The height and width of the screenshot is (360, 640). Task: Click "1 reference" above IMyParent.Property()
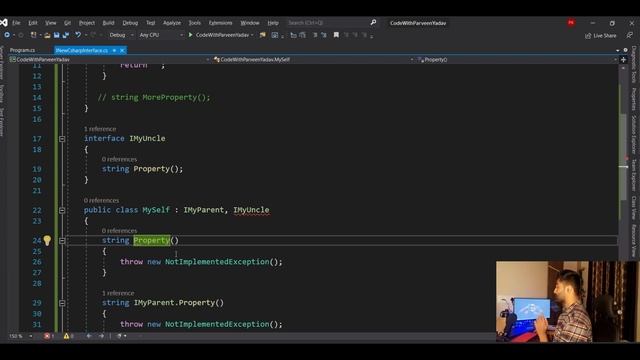tap(118, 293)
